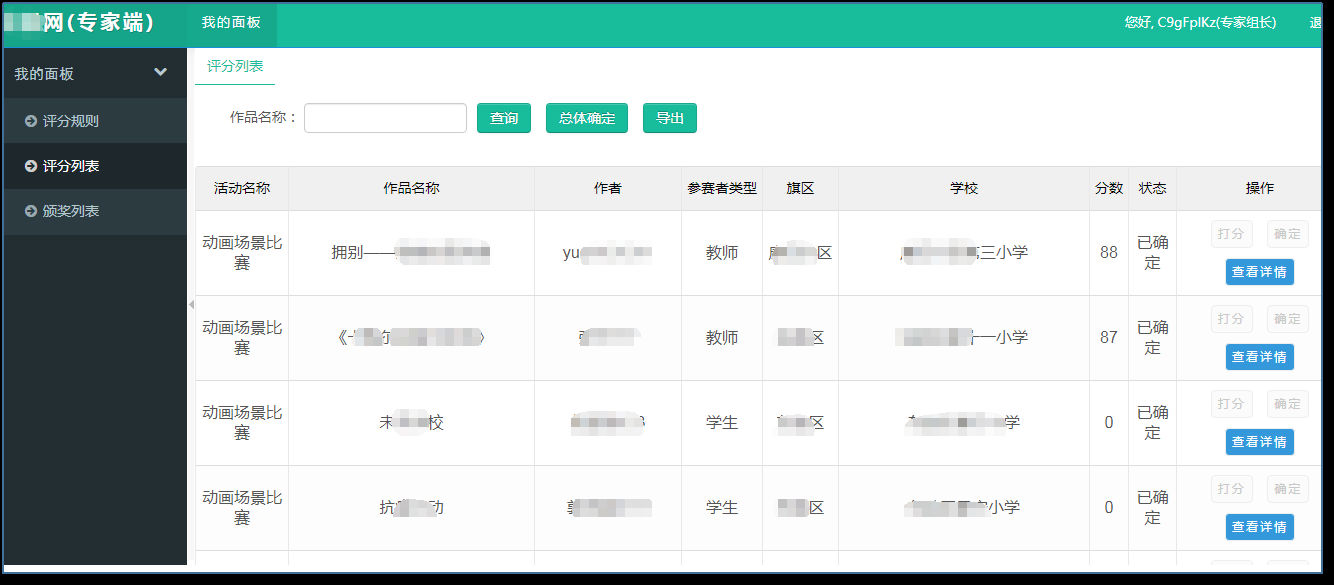Click the 确定 button in the second row
The image size is (1334, 585).
coord(1287,318)
